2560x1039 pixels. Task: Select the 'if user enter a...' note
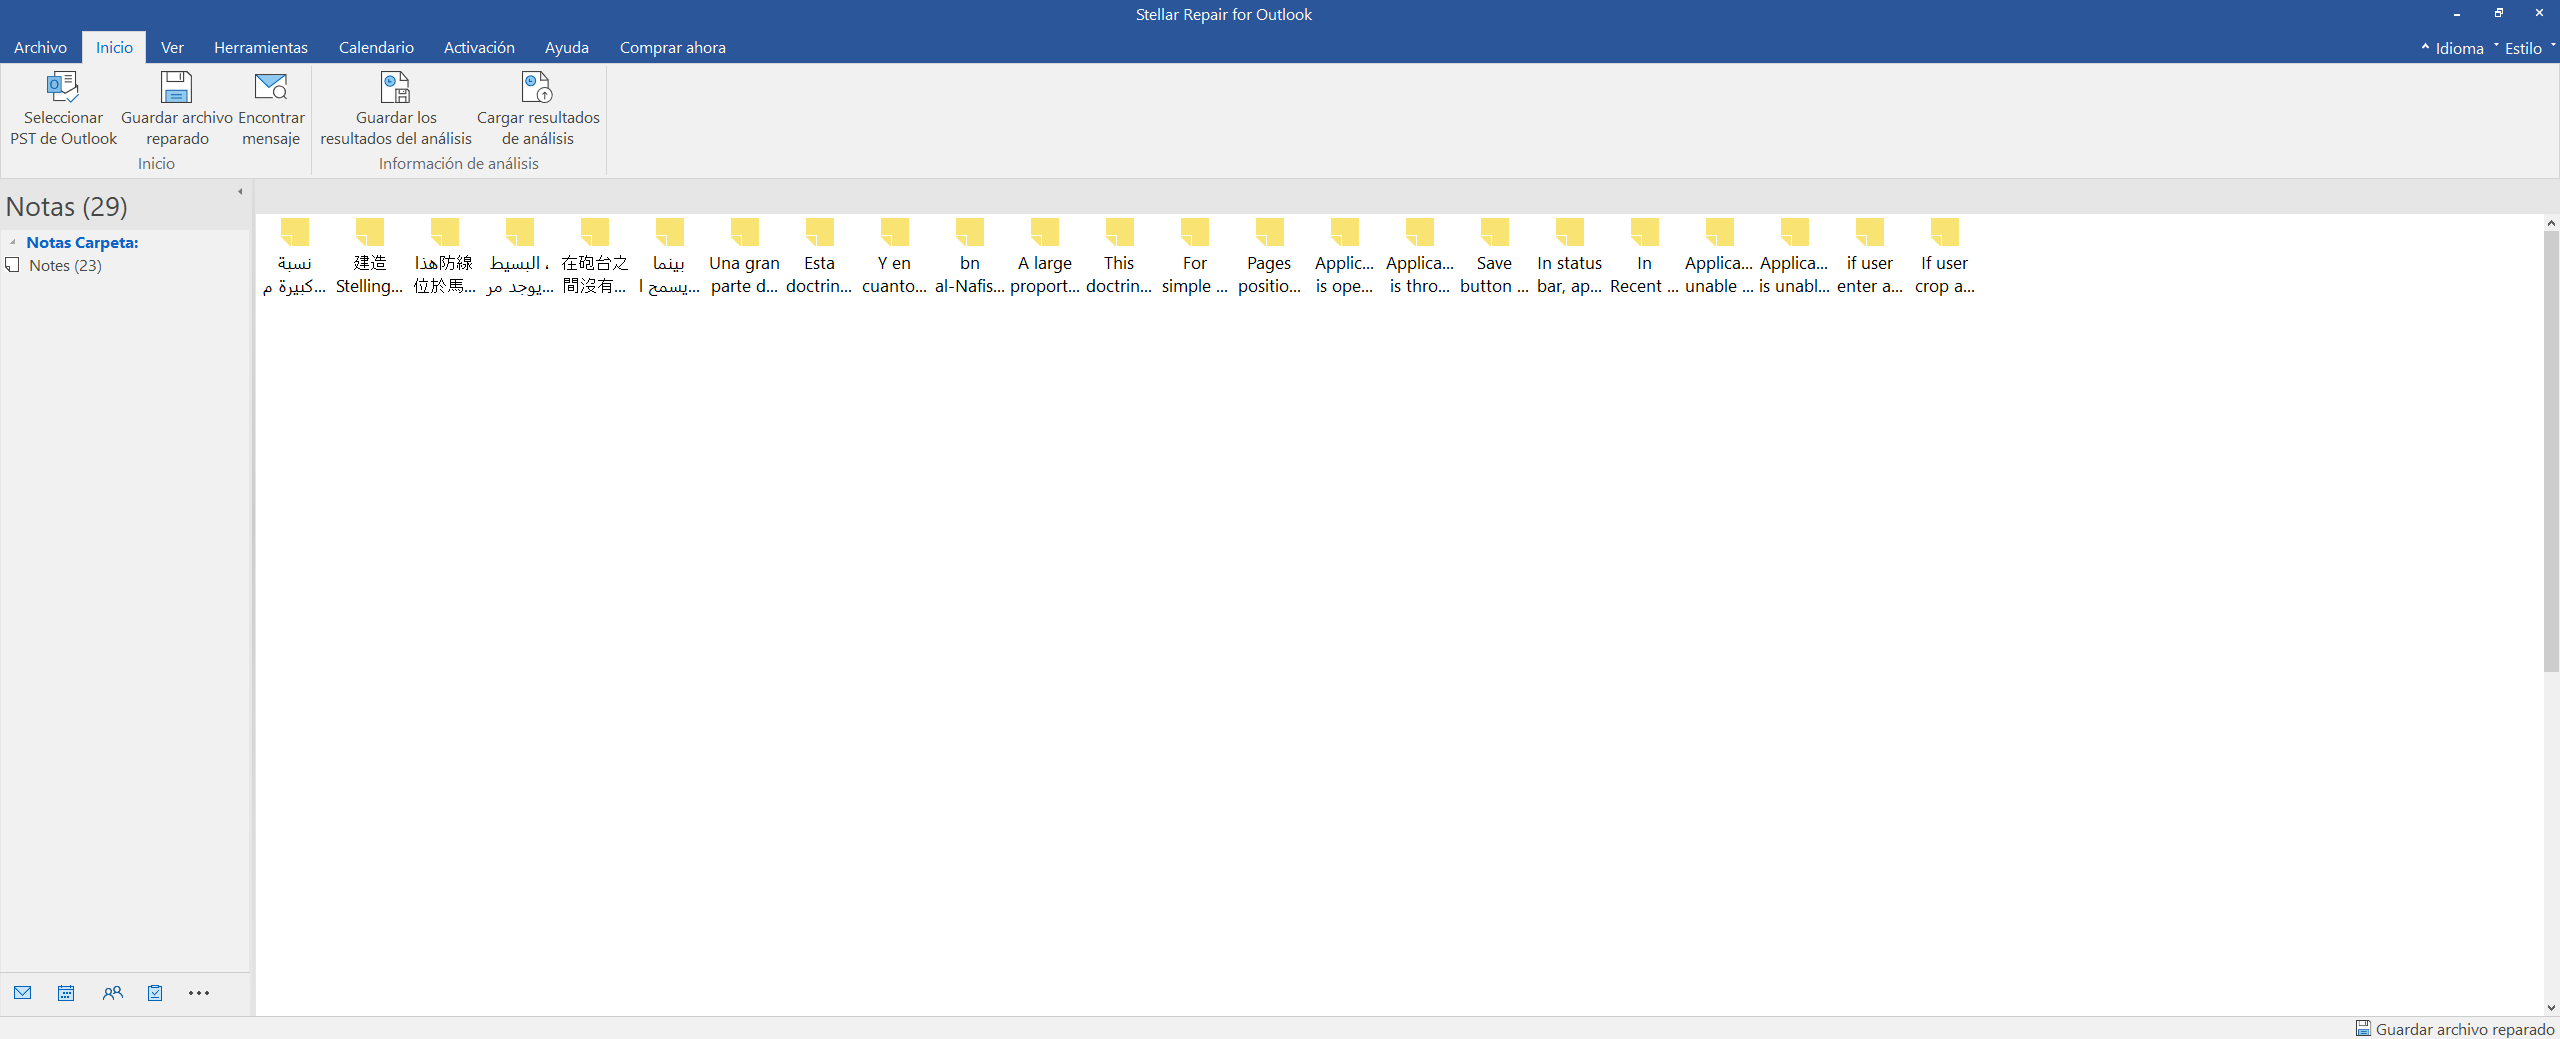pos(1869,257)
